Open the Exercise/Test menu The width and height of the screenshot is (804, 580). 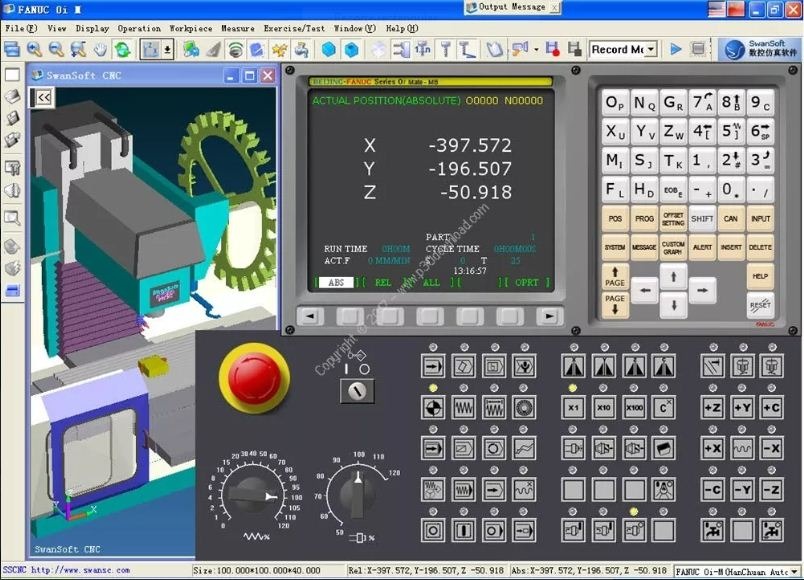coord(294,29)
